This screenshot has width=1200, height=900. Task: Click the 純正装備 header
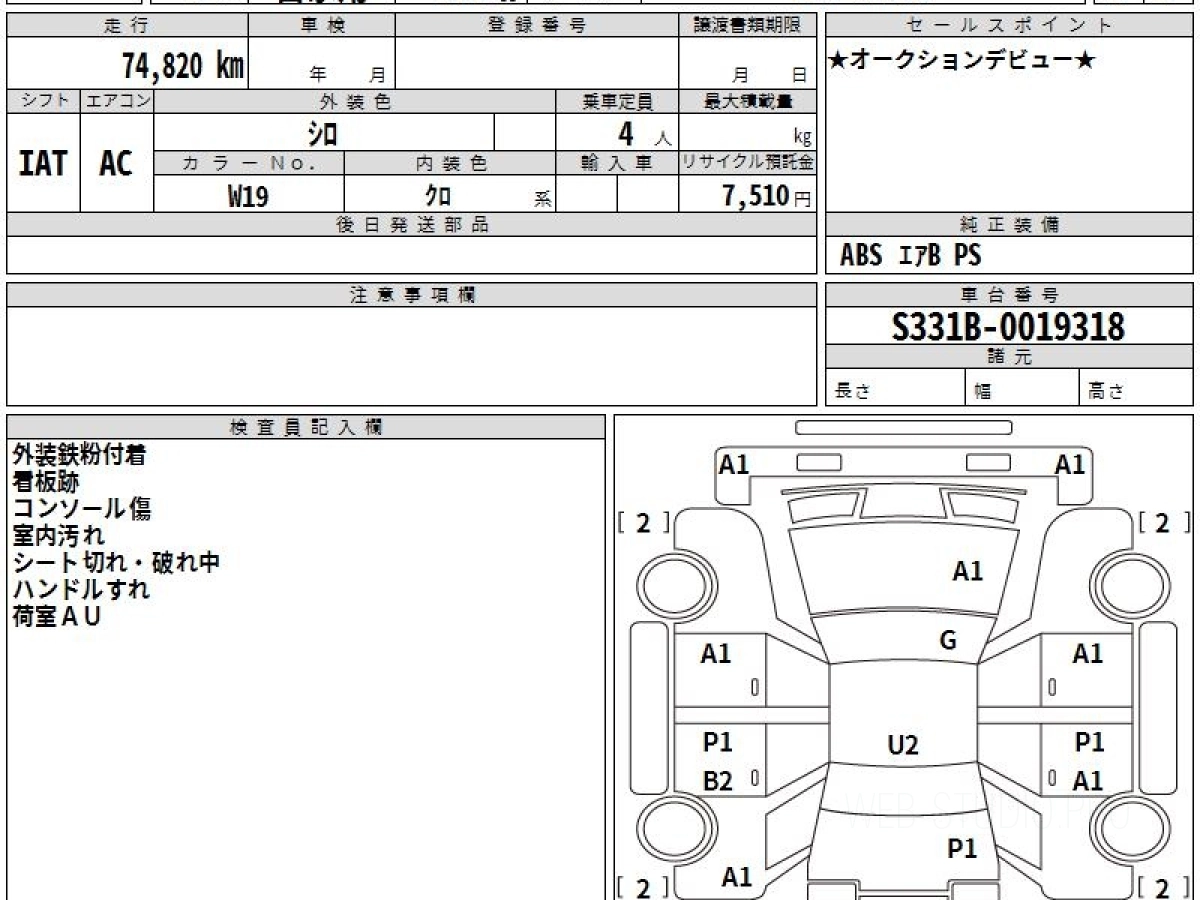[x=1010, y=225]
